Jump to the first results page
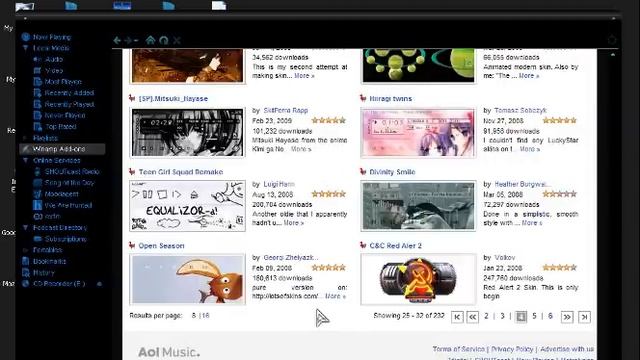The width and height of the screenshot is (640, 360). tap(457, 317)
